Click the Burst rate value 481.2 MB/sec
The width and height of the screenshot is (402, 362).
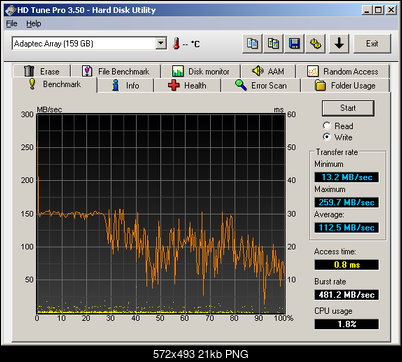[347, 295]
